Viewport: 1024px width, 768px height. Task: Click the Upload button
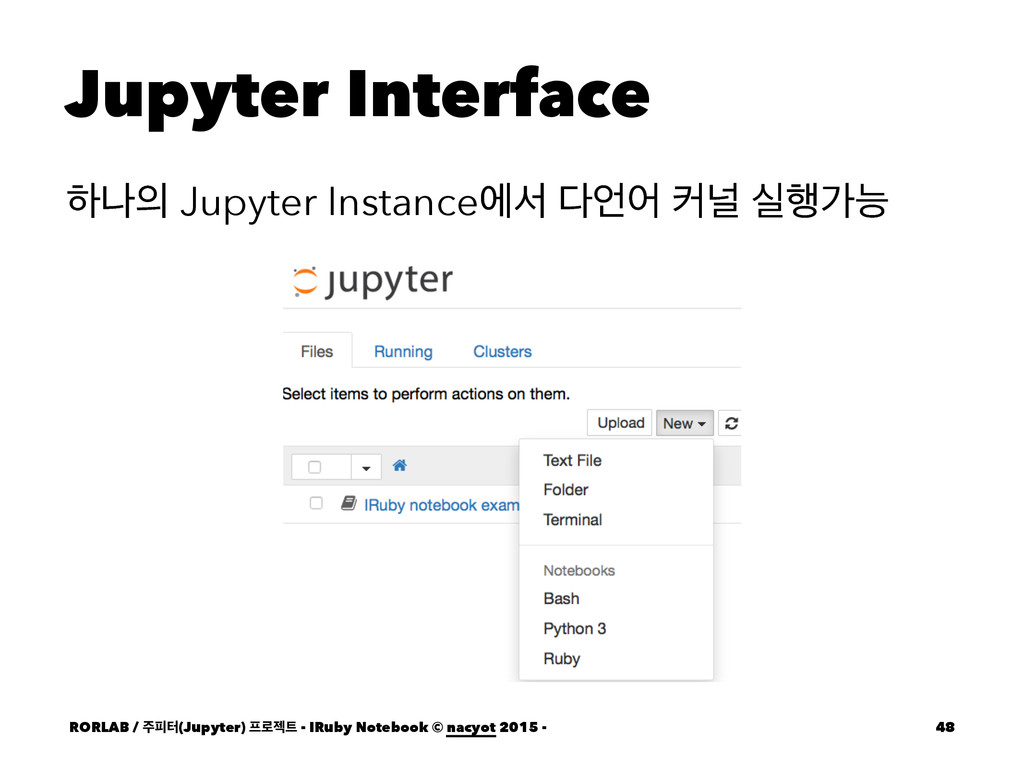click(620, 423)
